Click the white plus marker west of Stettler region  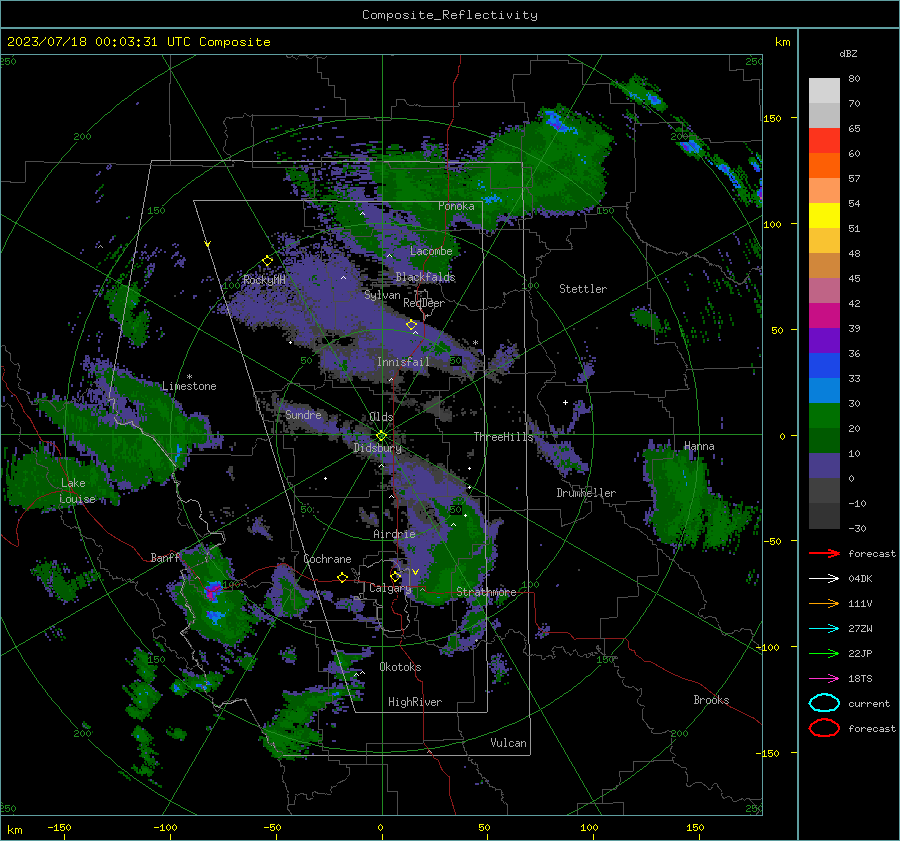[565, 402]
